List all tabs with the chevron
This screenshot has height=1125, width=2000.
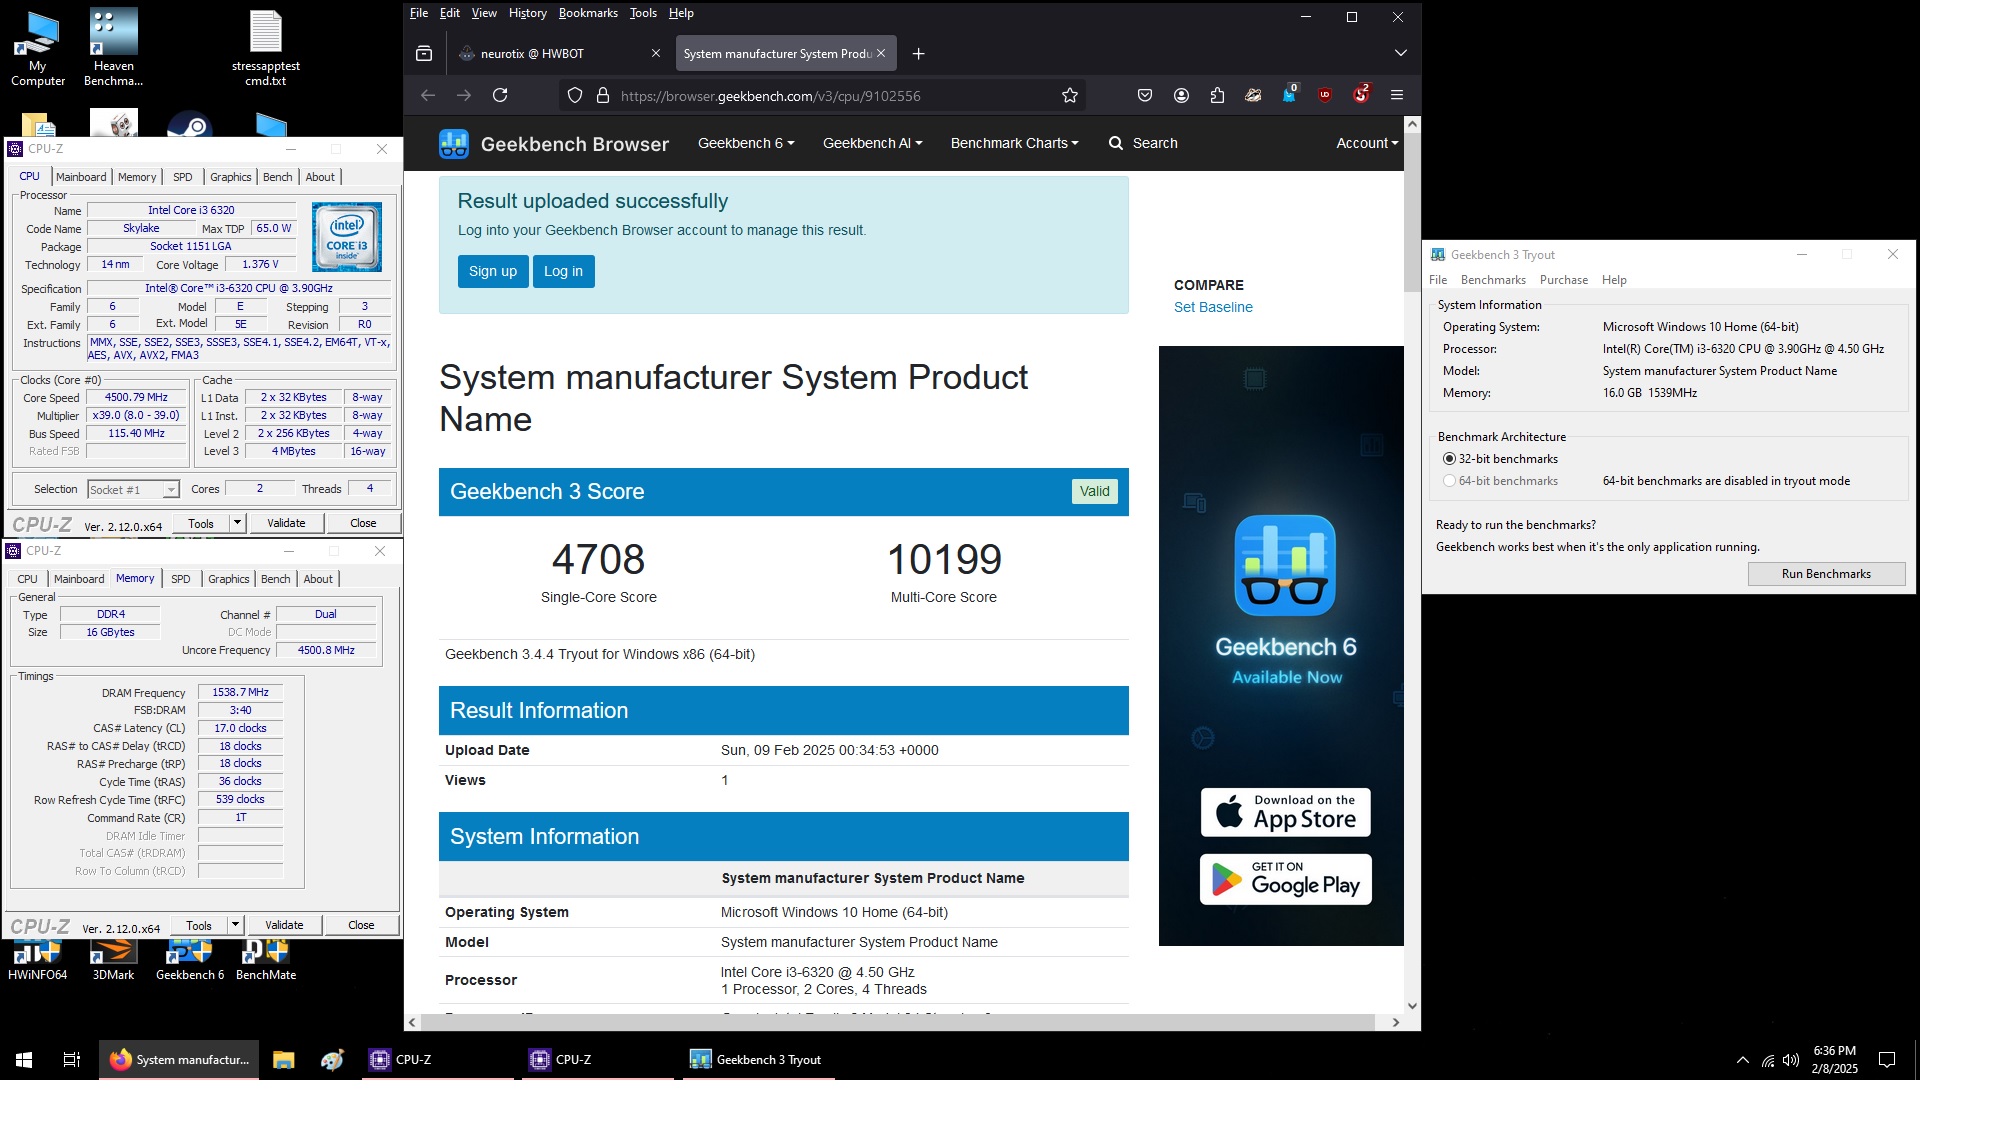point(1400,53)
